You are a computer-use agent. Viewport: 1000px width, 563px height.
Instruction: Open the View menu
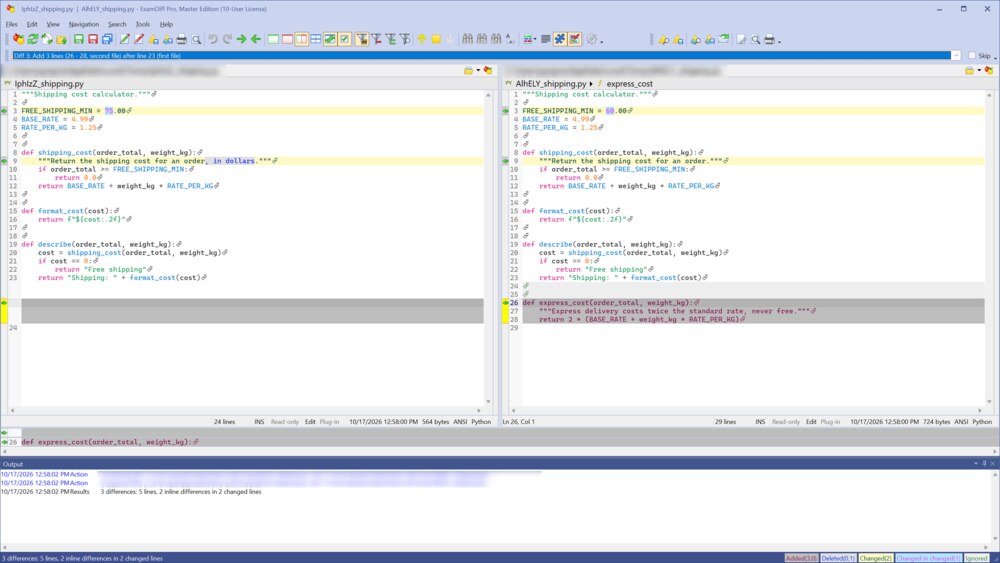53,24
